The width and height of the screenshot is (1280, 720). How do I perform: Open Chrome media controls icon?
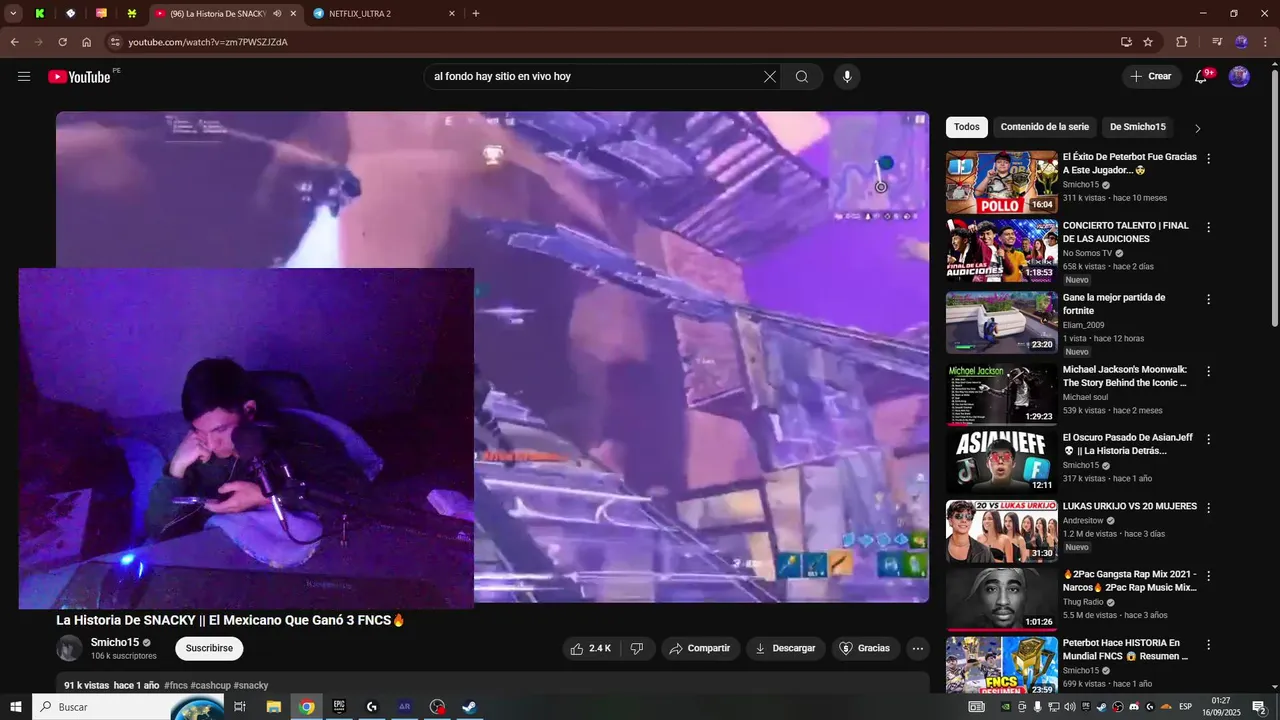click(1217, 42)
